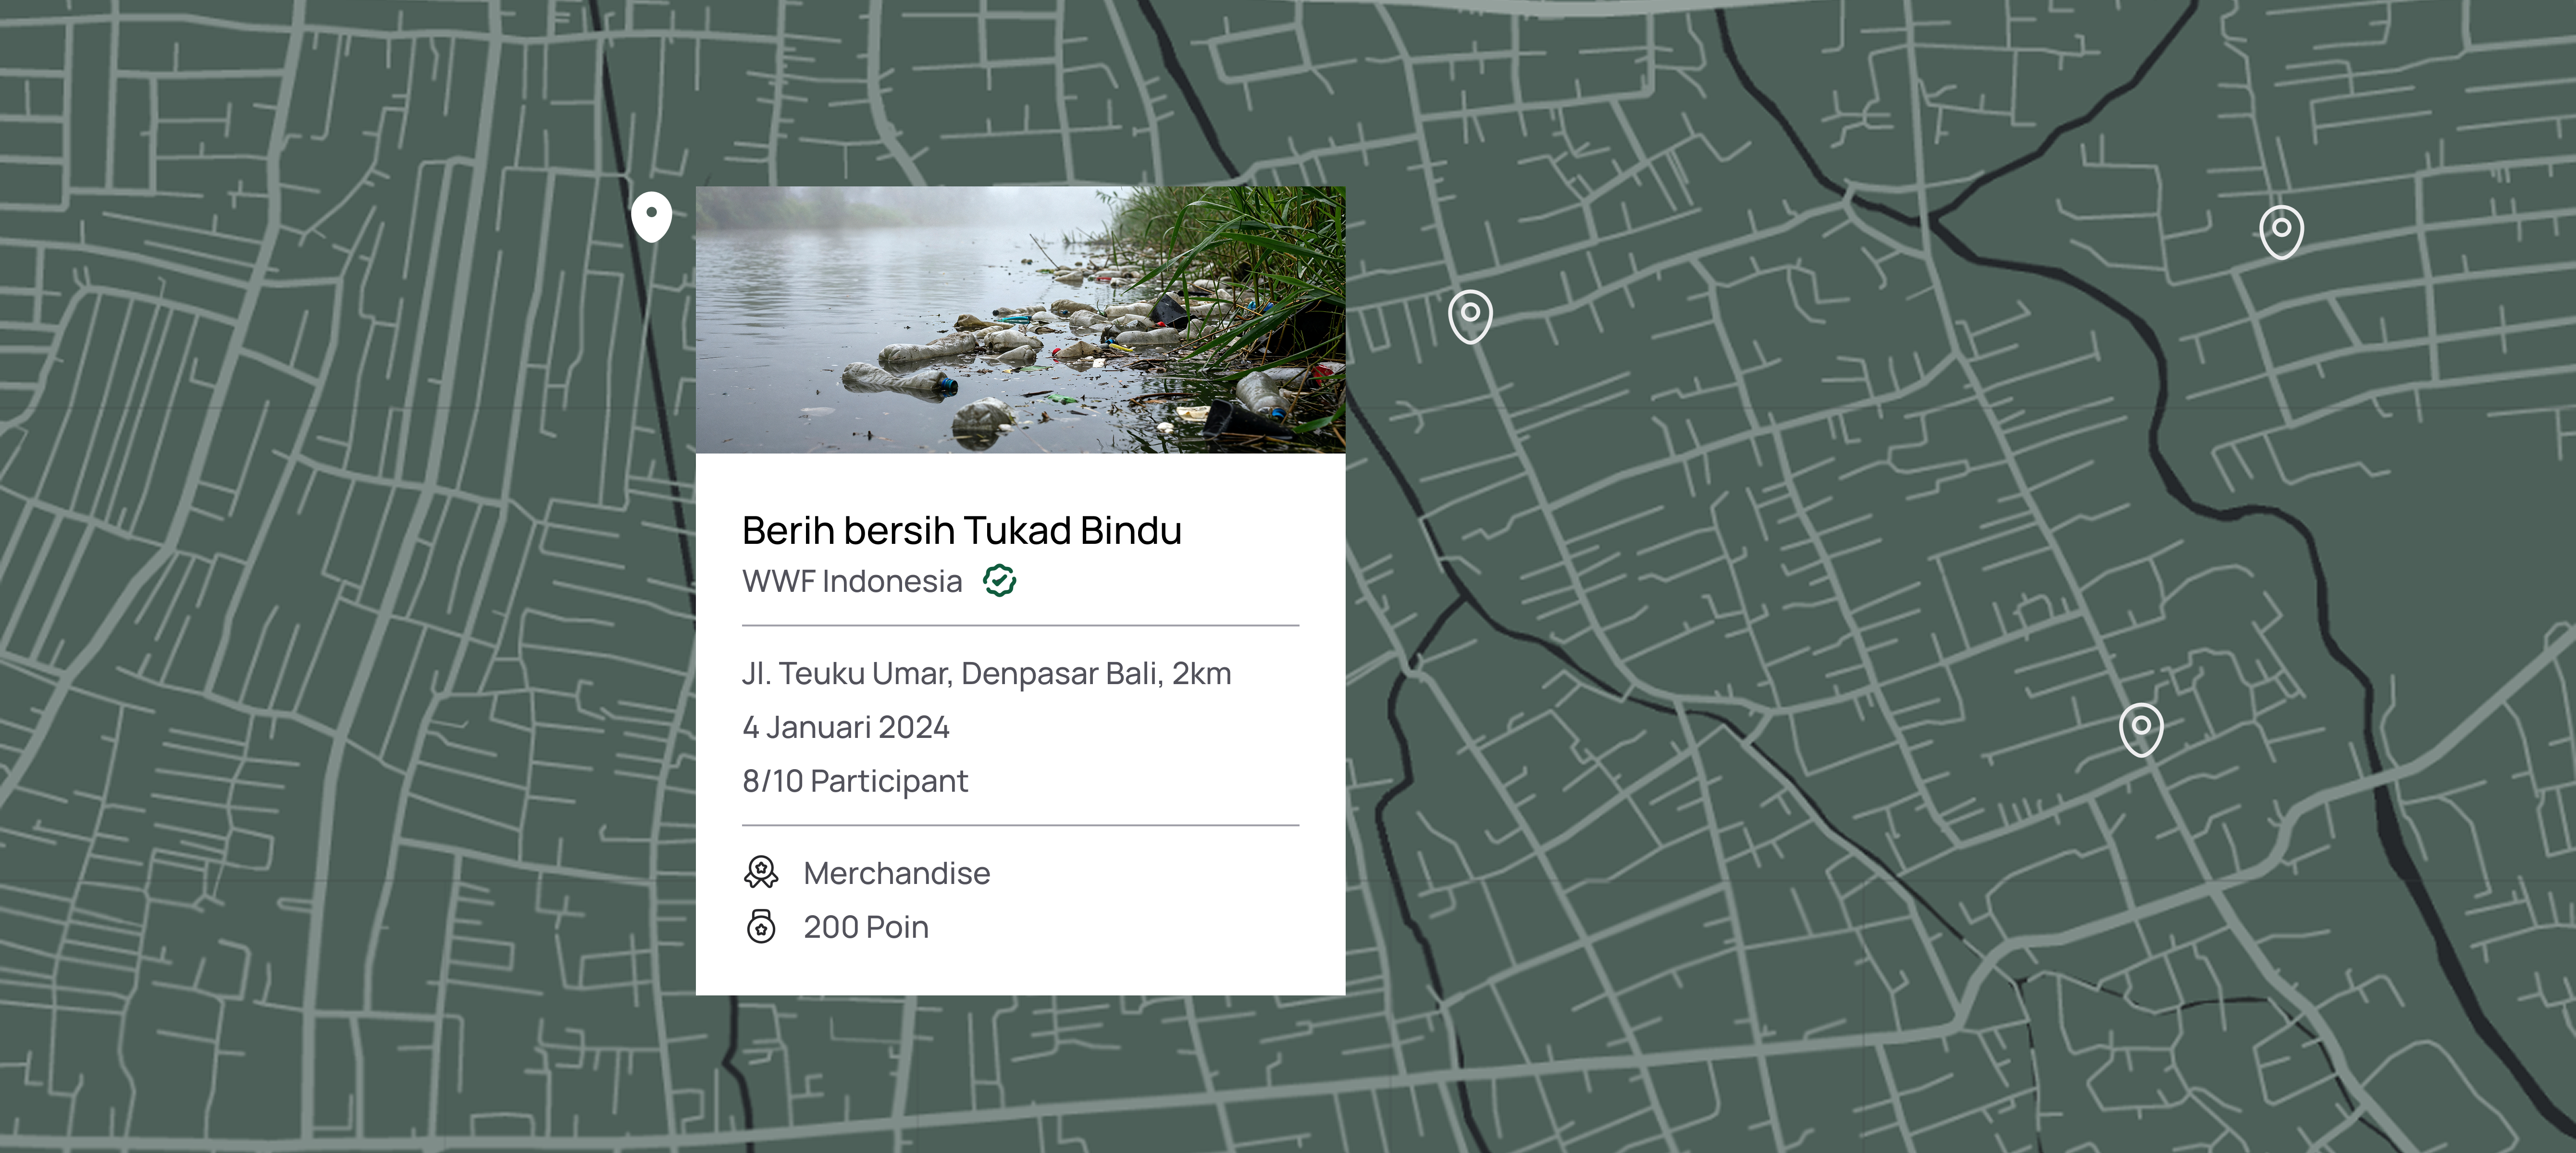Screen dimensions: 2576x1153
Task: Select the 200 Poin reward label
Action: point(866,927)
